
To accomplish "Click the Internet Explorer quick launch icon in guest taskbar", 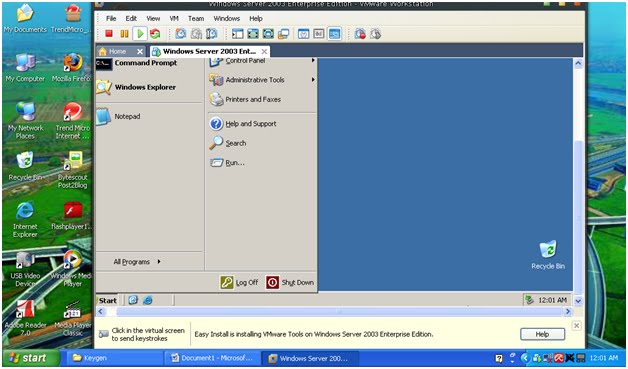I will click(147, 300).
